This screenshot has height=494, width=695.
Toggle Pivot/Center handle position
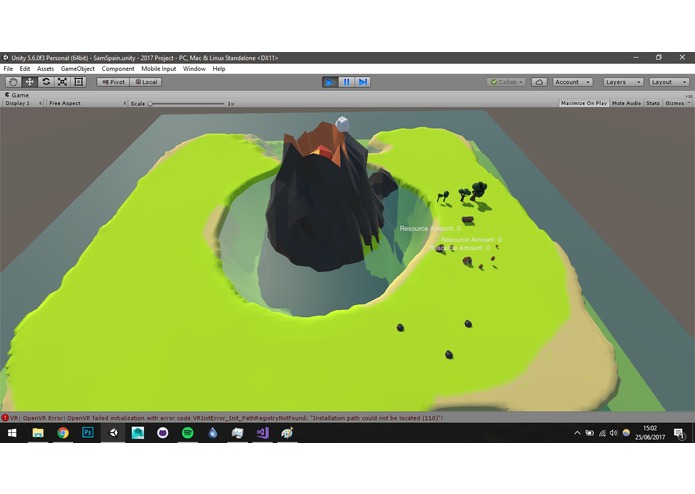click(113, 82)
